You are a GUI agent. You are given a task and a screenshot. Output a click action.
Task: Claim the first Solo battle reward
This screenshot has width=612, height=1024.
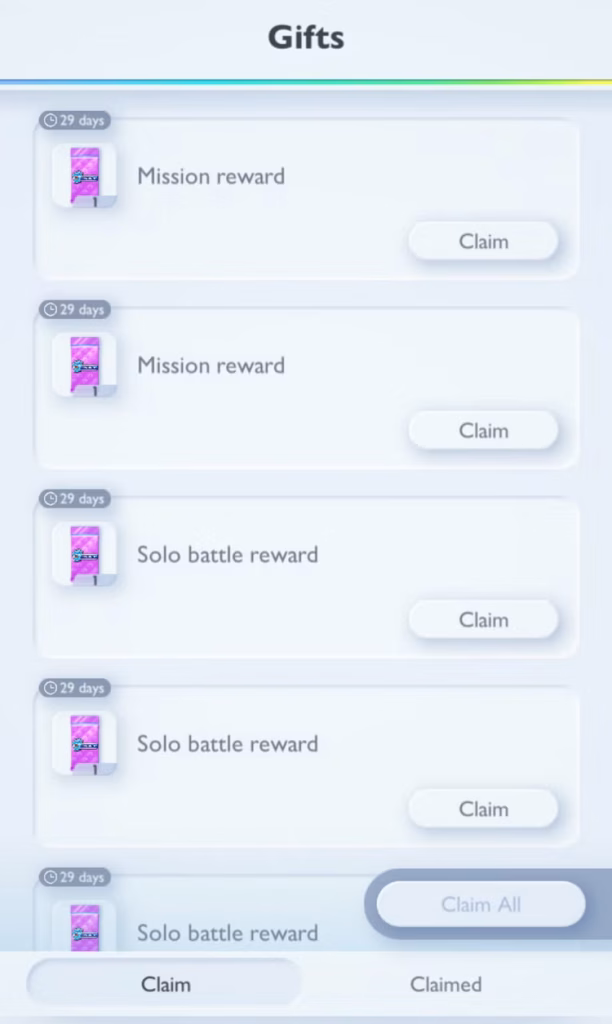(x=483, y=620)
